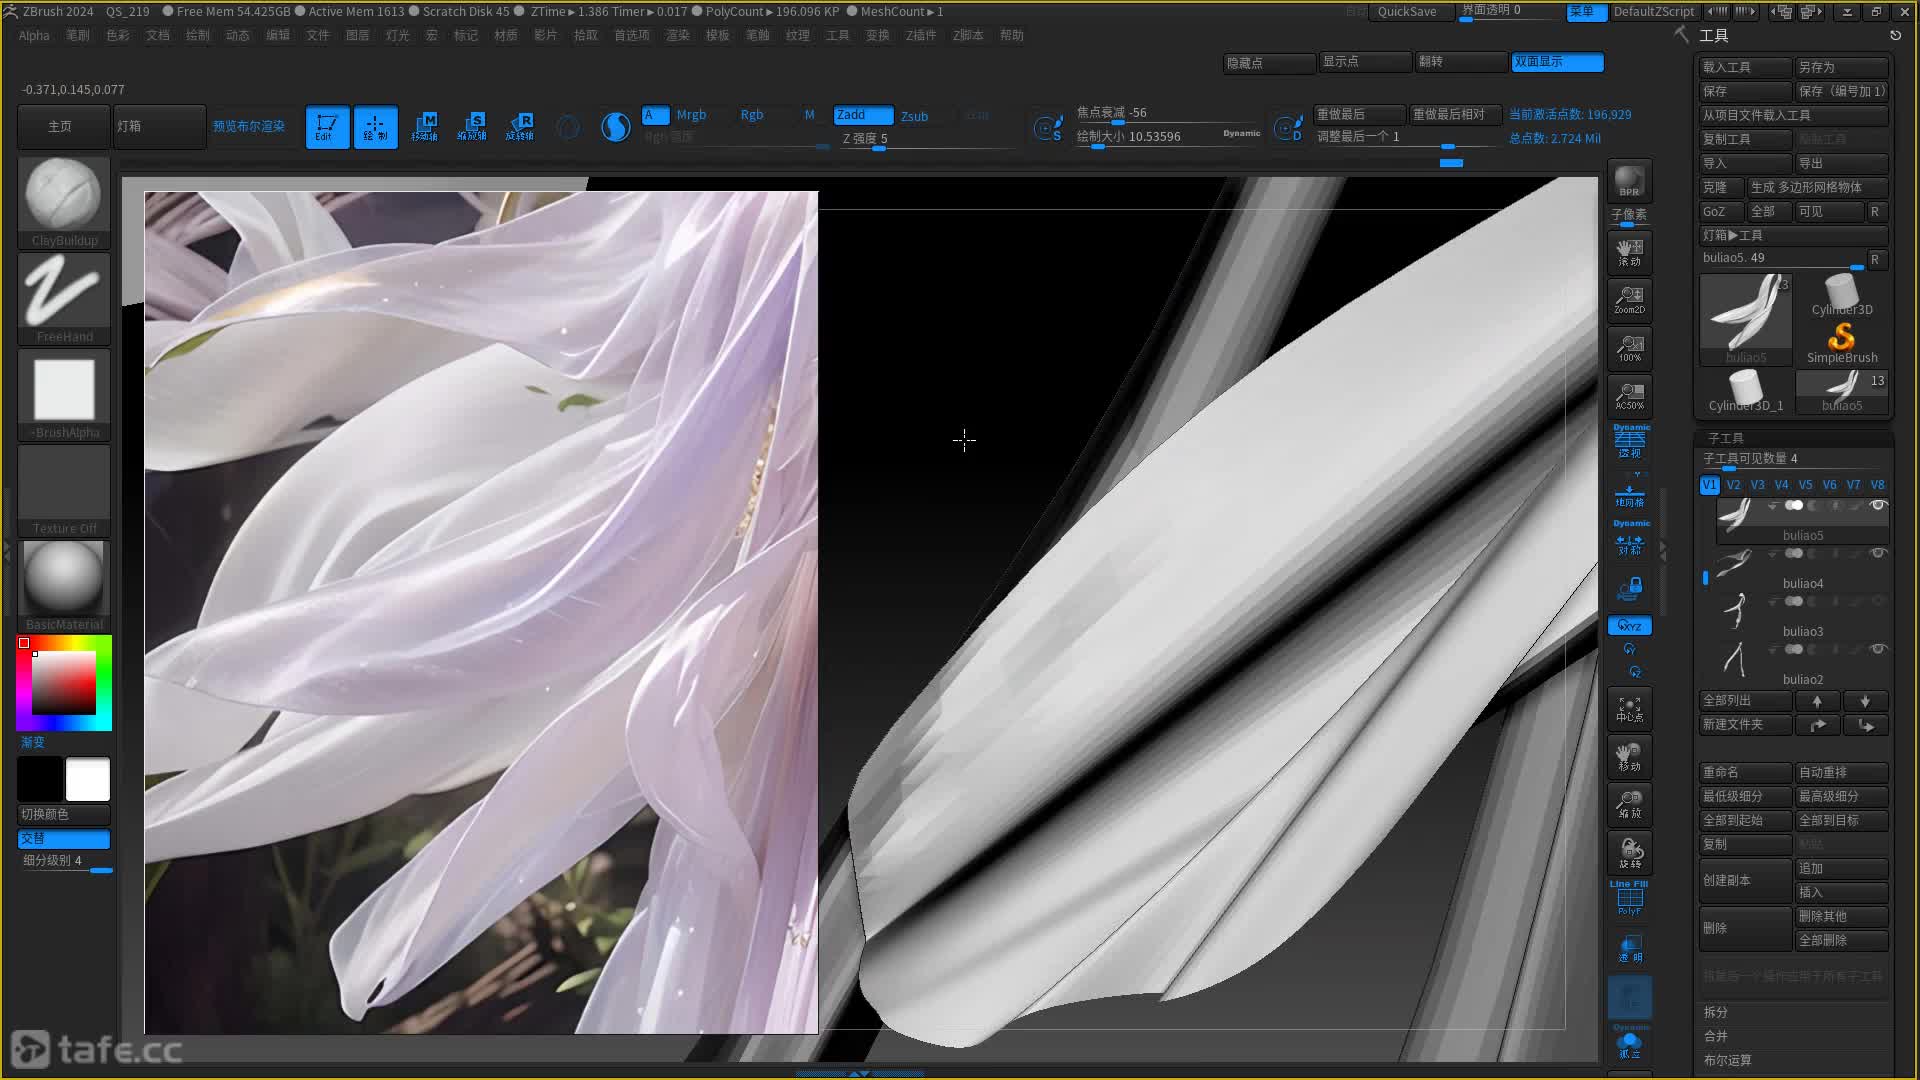Select the Cylinder3D tool thumbnail
The height and width of the screenshot is (1080, 1920).
[x=1841, y=293]
